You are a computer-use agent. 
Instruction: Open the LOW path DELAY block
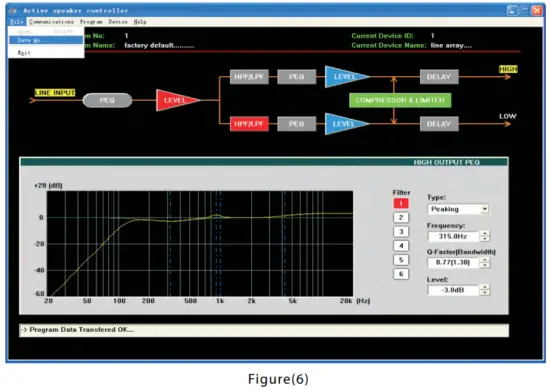click(439, 124)
